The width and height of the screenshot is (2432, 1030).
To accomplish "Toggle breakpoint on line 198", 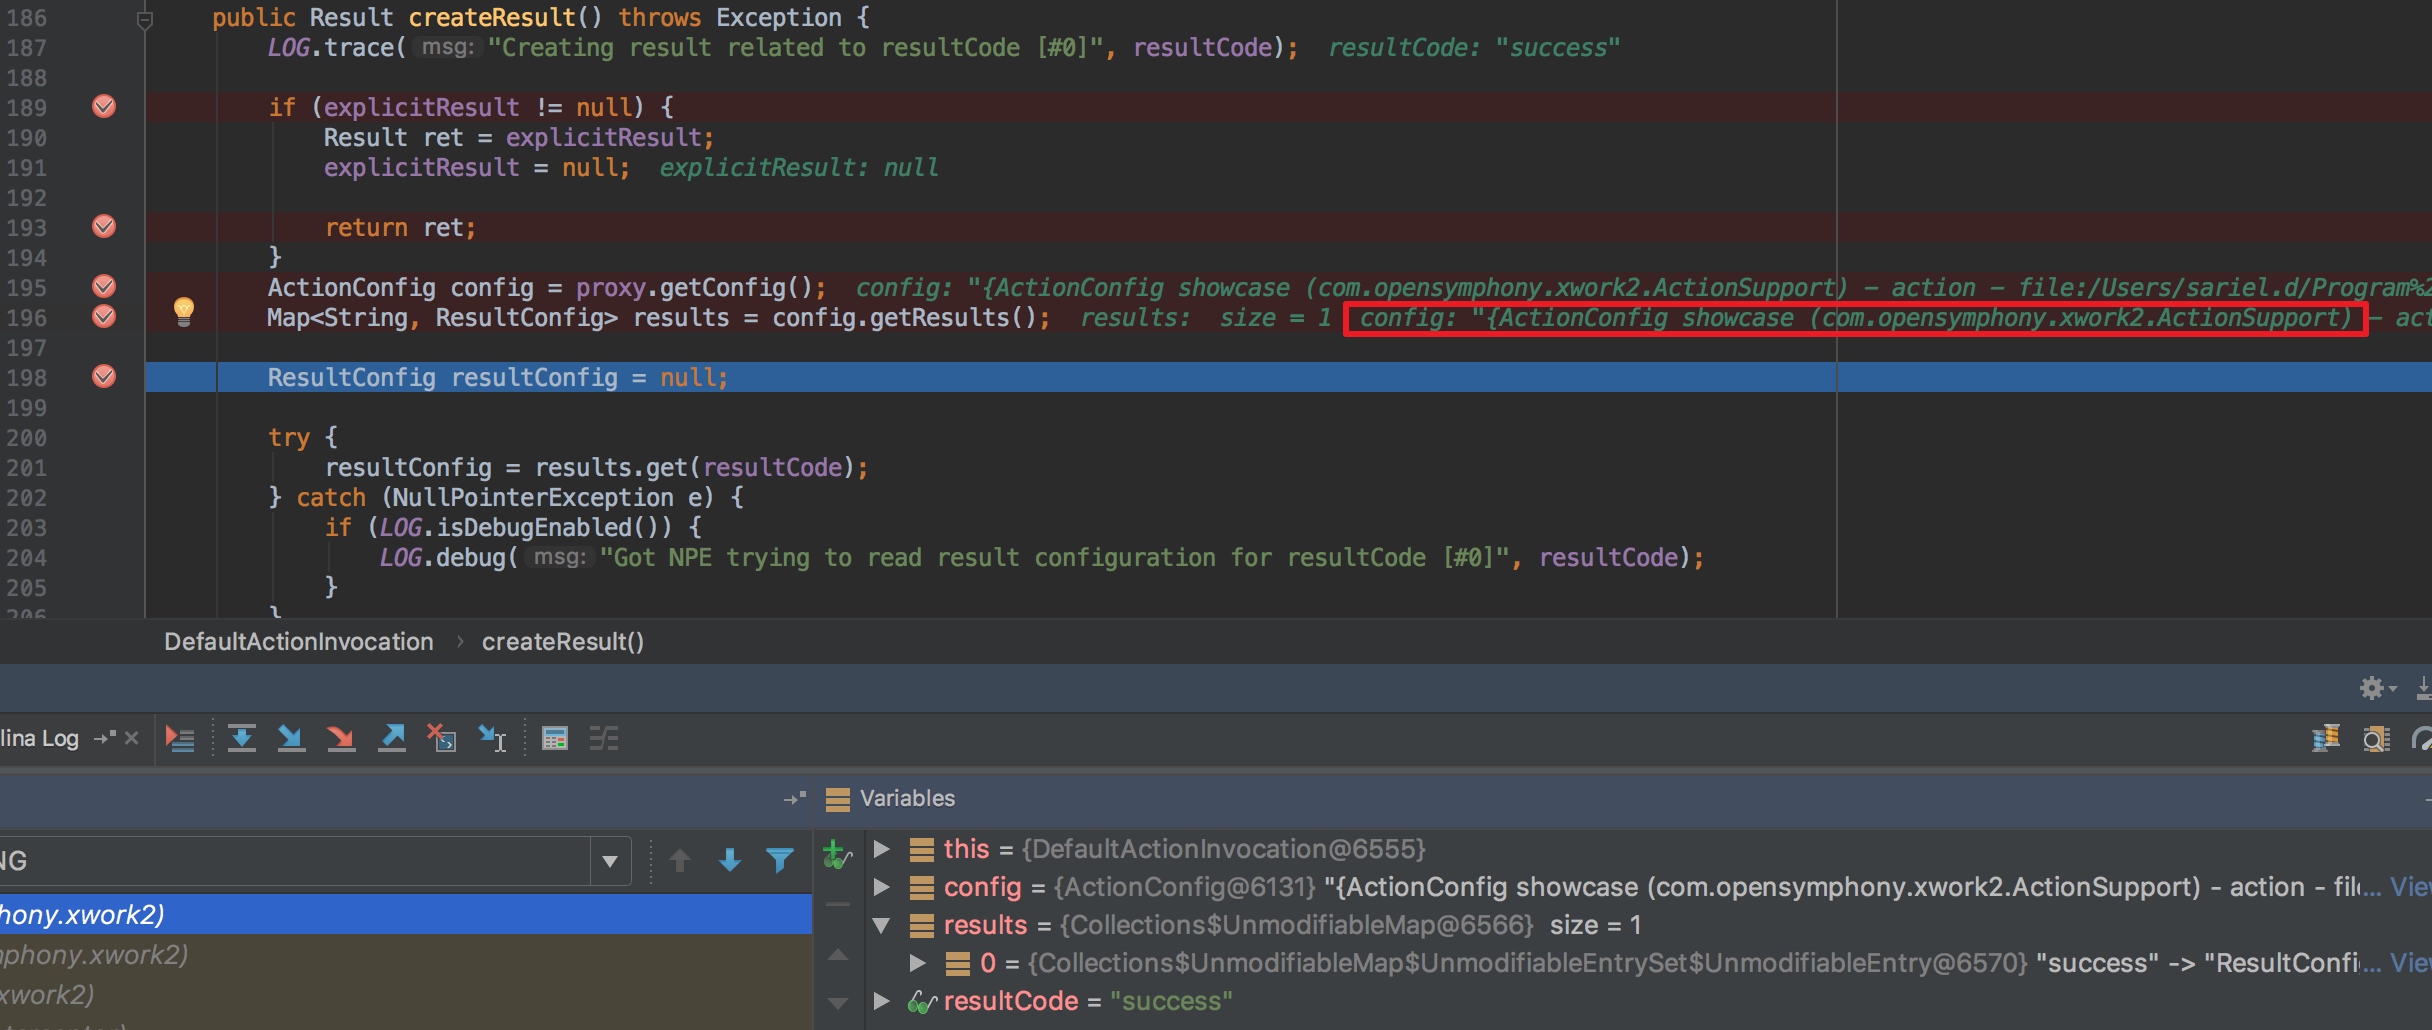I will point(104,376).
